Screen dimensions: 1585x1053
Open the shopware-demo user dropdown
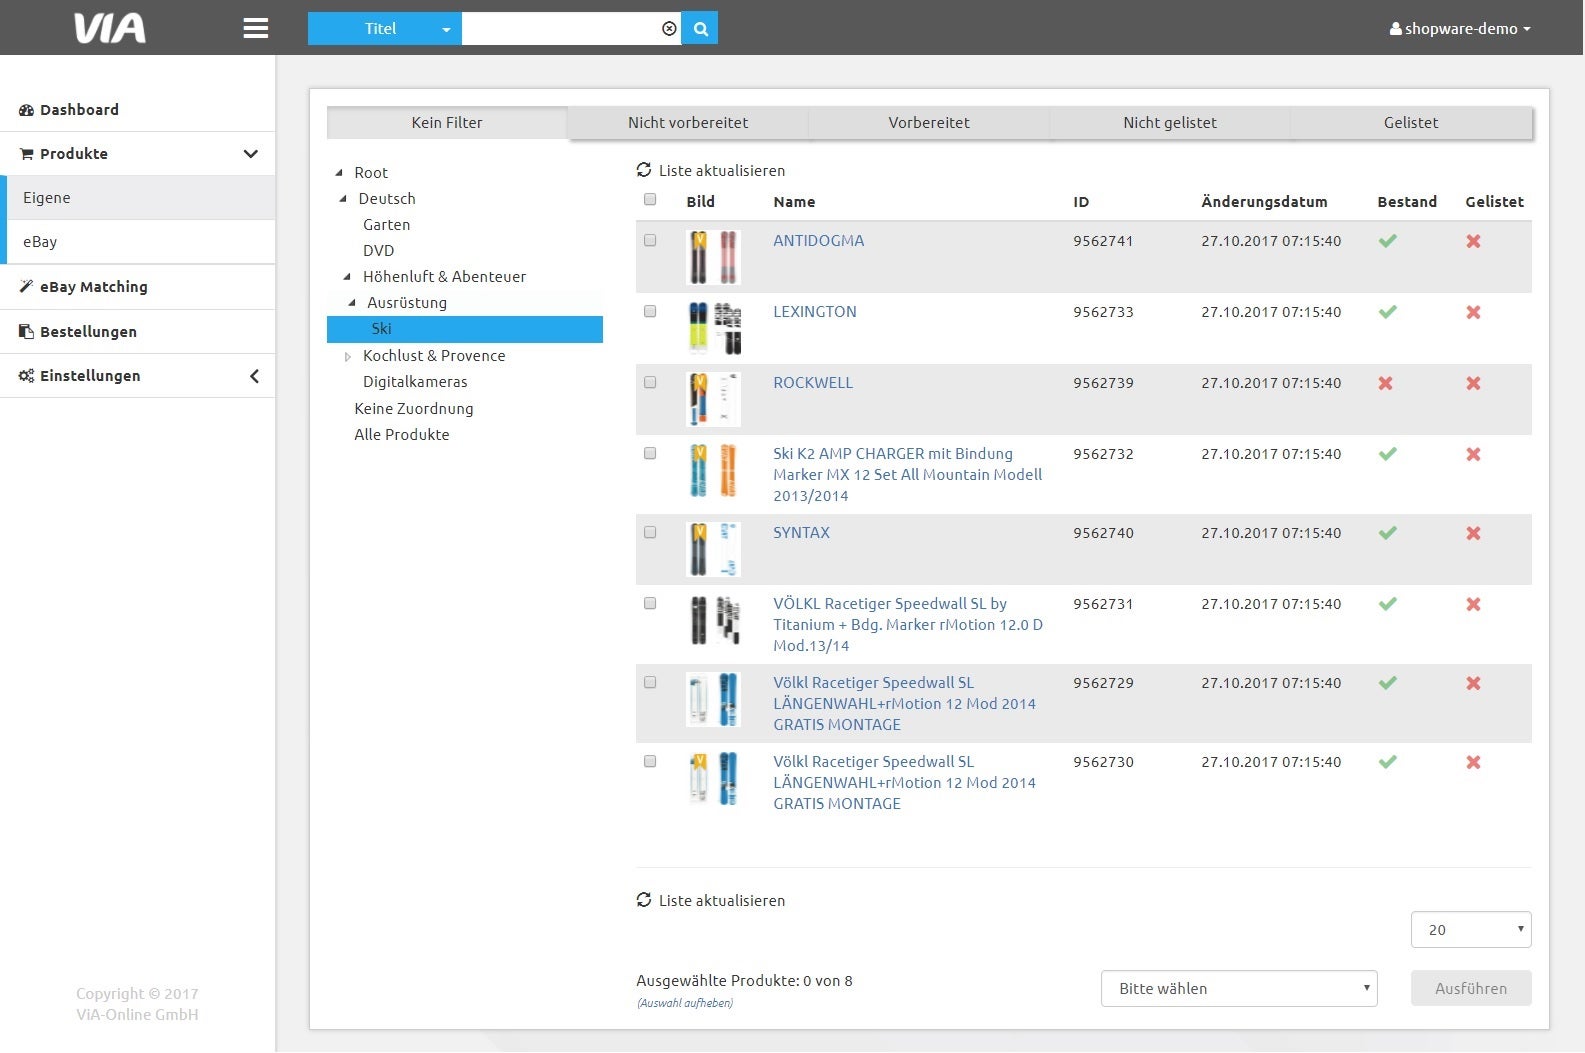[x=1460, y=29]
